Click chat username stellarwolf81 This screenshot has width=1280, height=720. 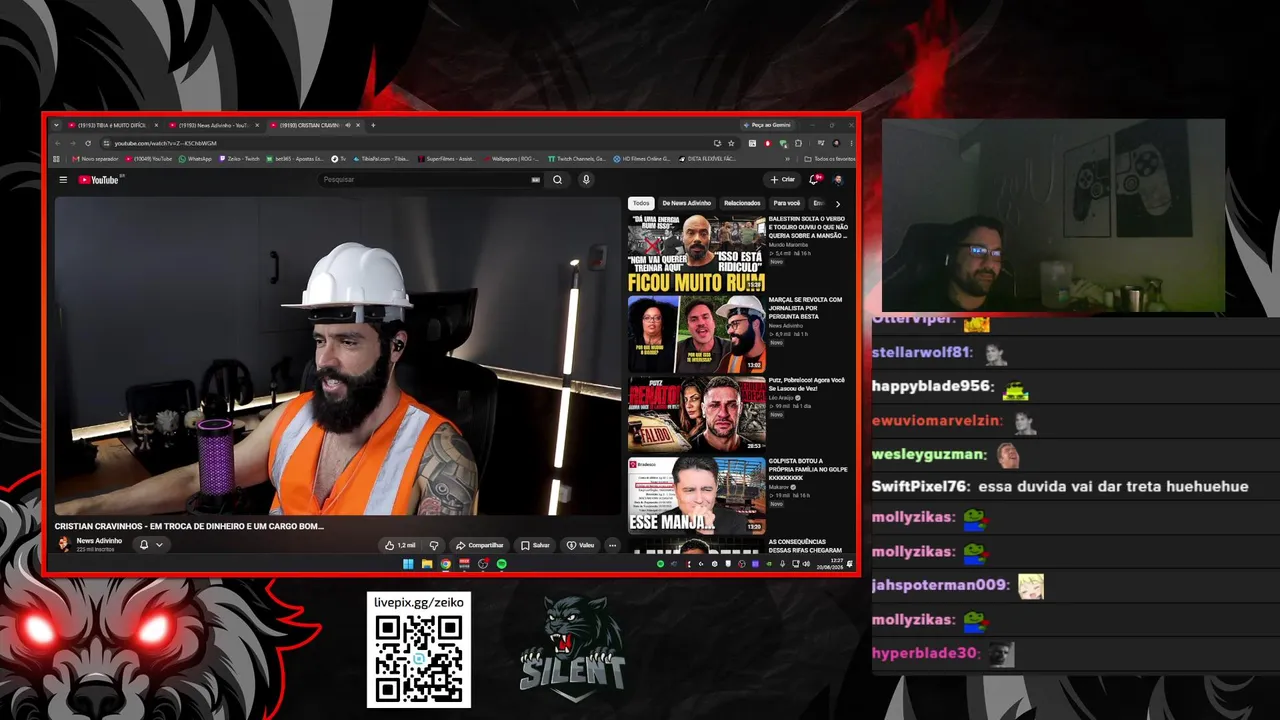pyautogui.click(x=922, y=353)
